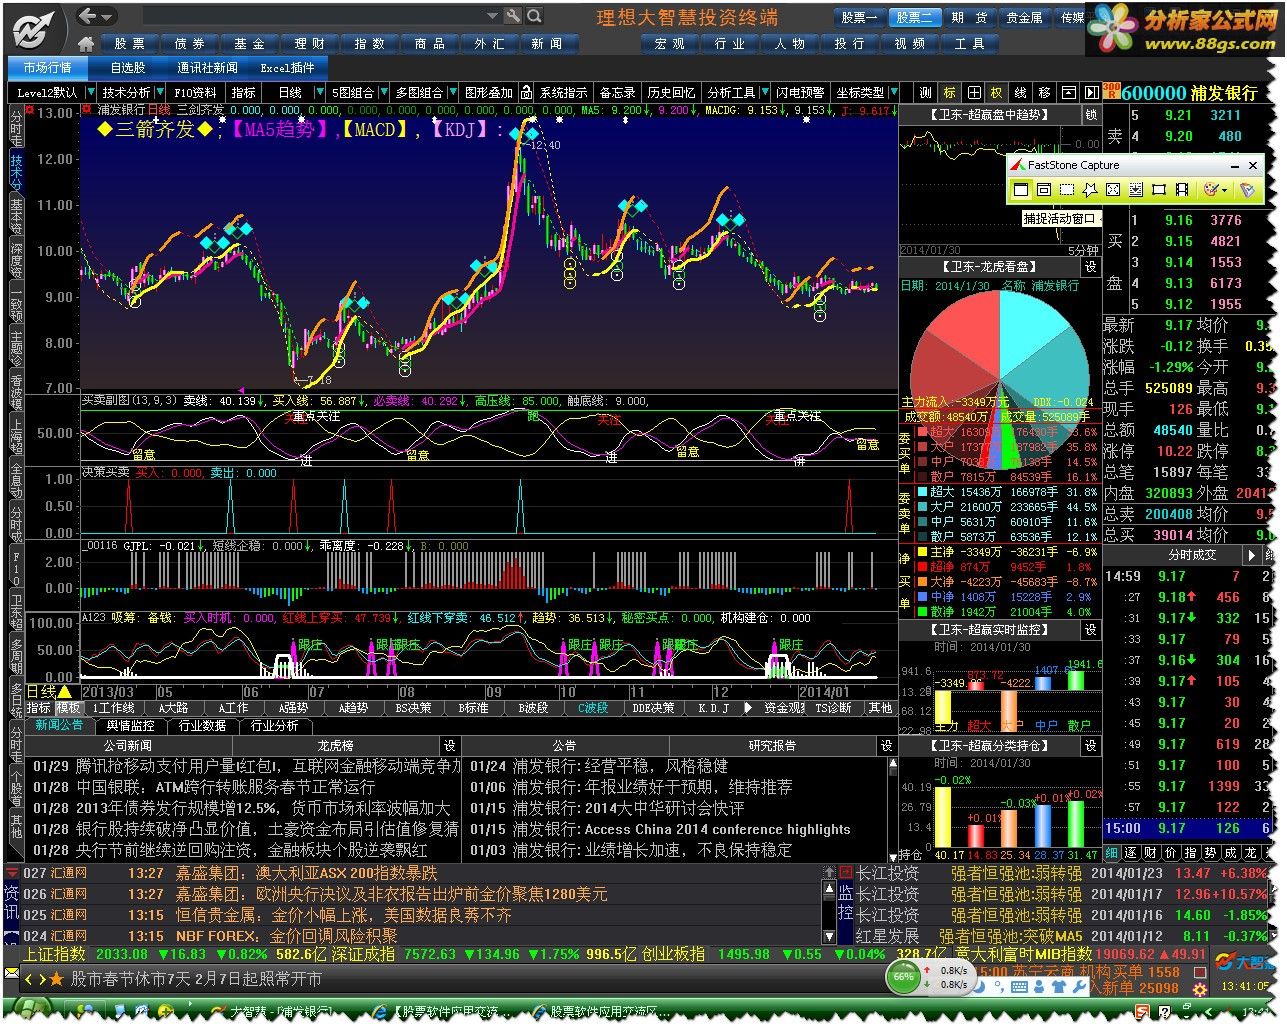Click FastStone settings icon at far right
This screenshot has width=1287, height=1031.
[x=1247, y=189]
